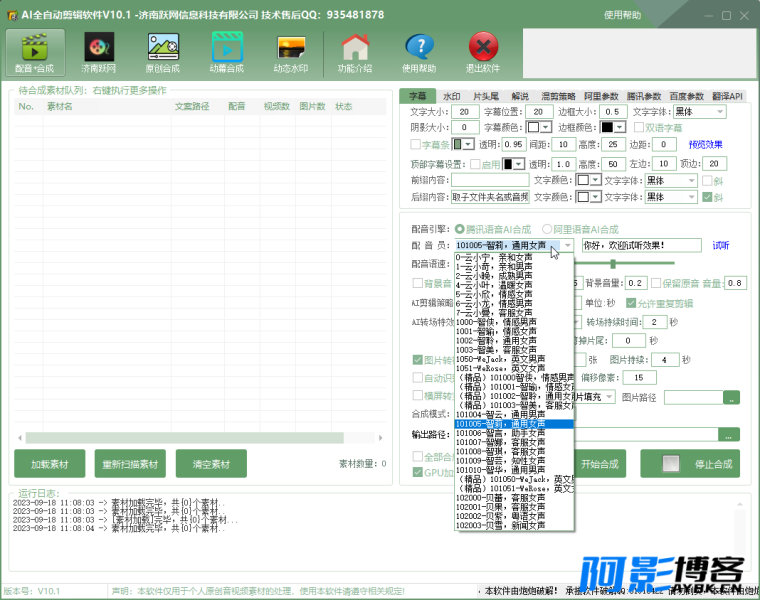This screenshot has width=760, height=600.
Task: Click the queue scrollbar left arrow
Action: pyautogui.click(x=20, y=438)
